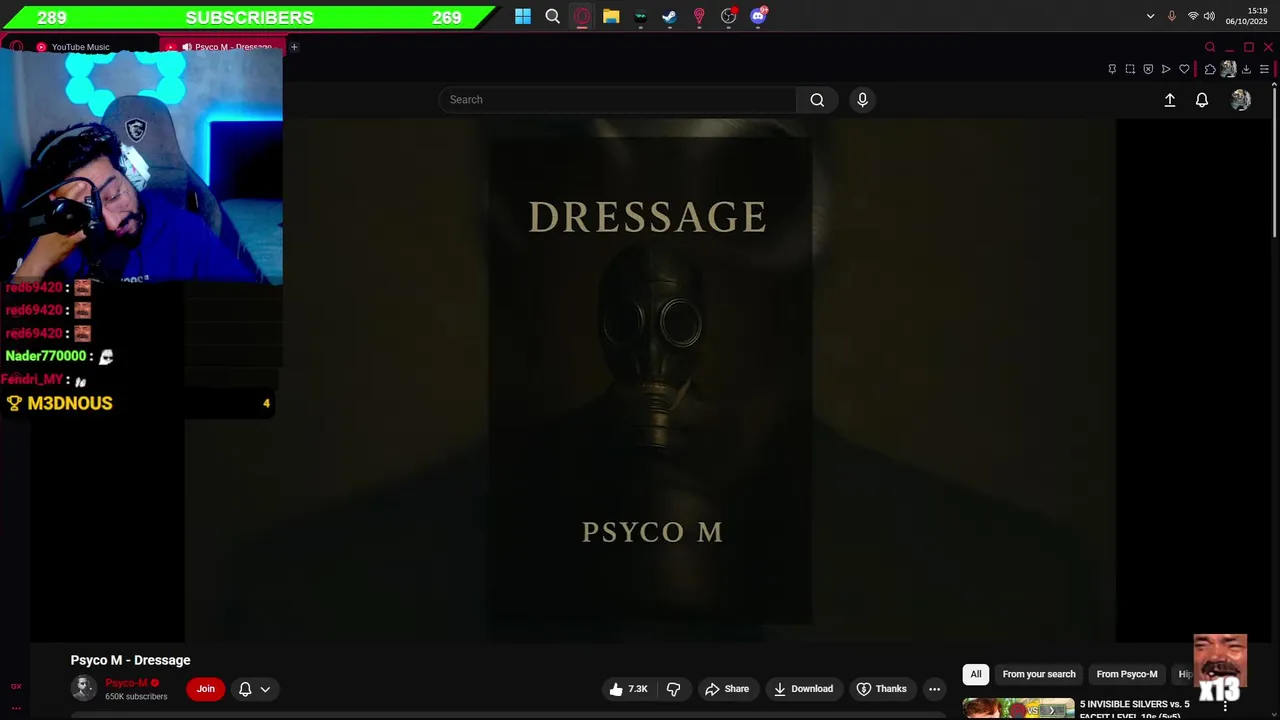Open the browser extensions cube icon
This screenshot has height=720, width=1280.
(x=1210, y=69)
